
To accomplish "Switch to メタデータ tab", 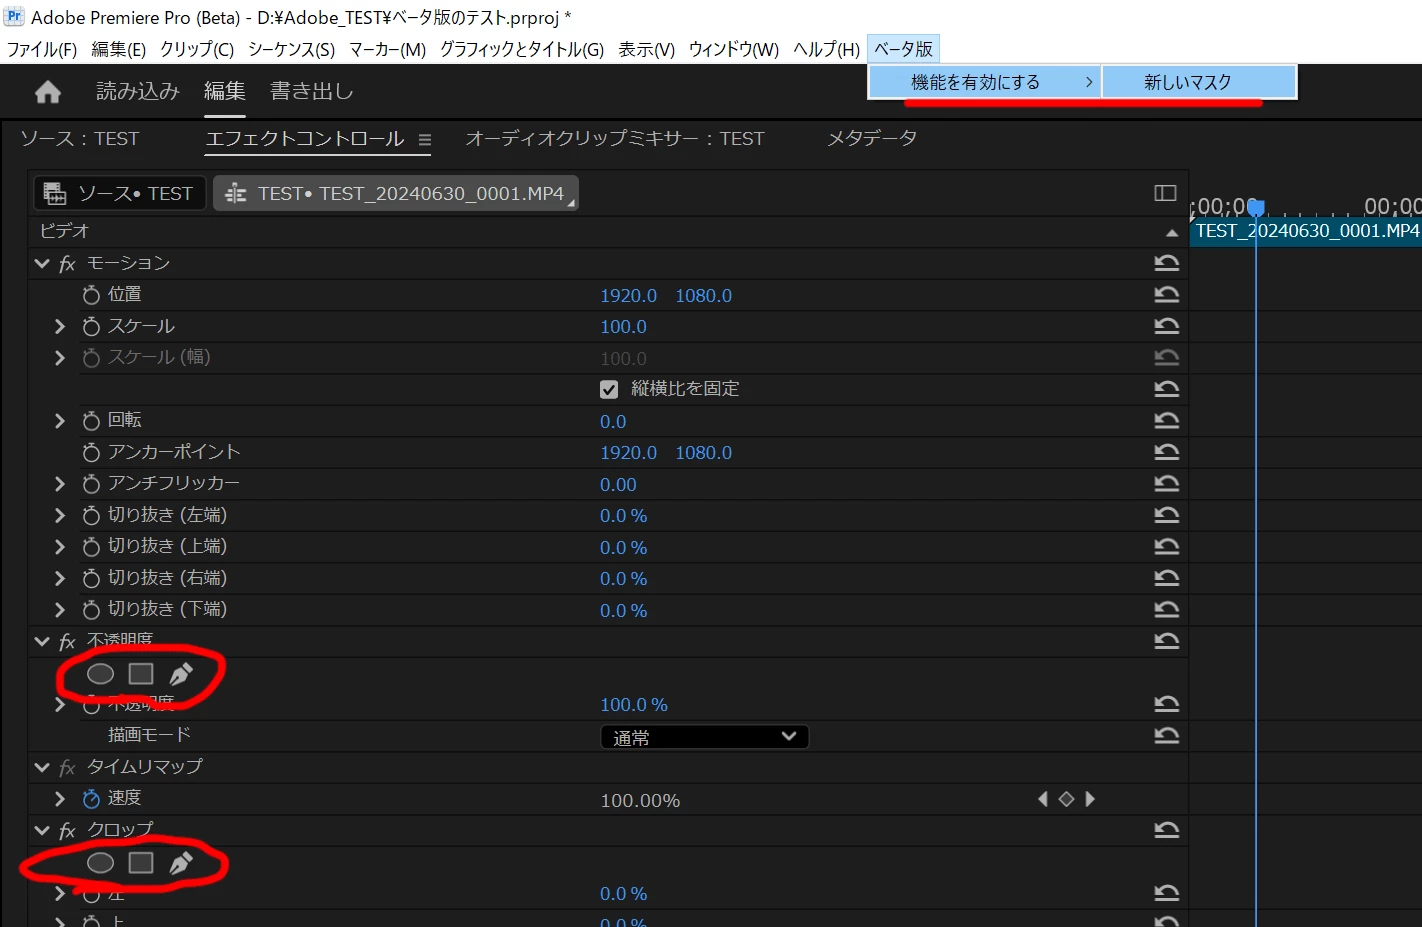I will 872,139.
